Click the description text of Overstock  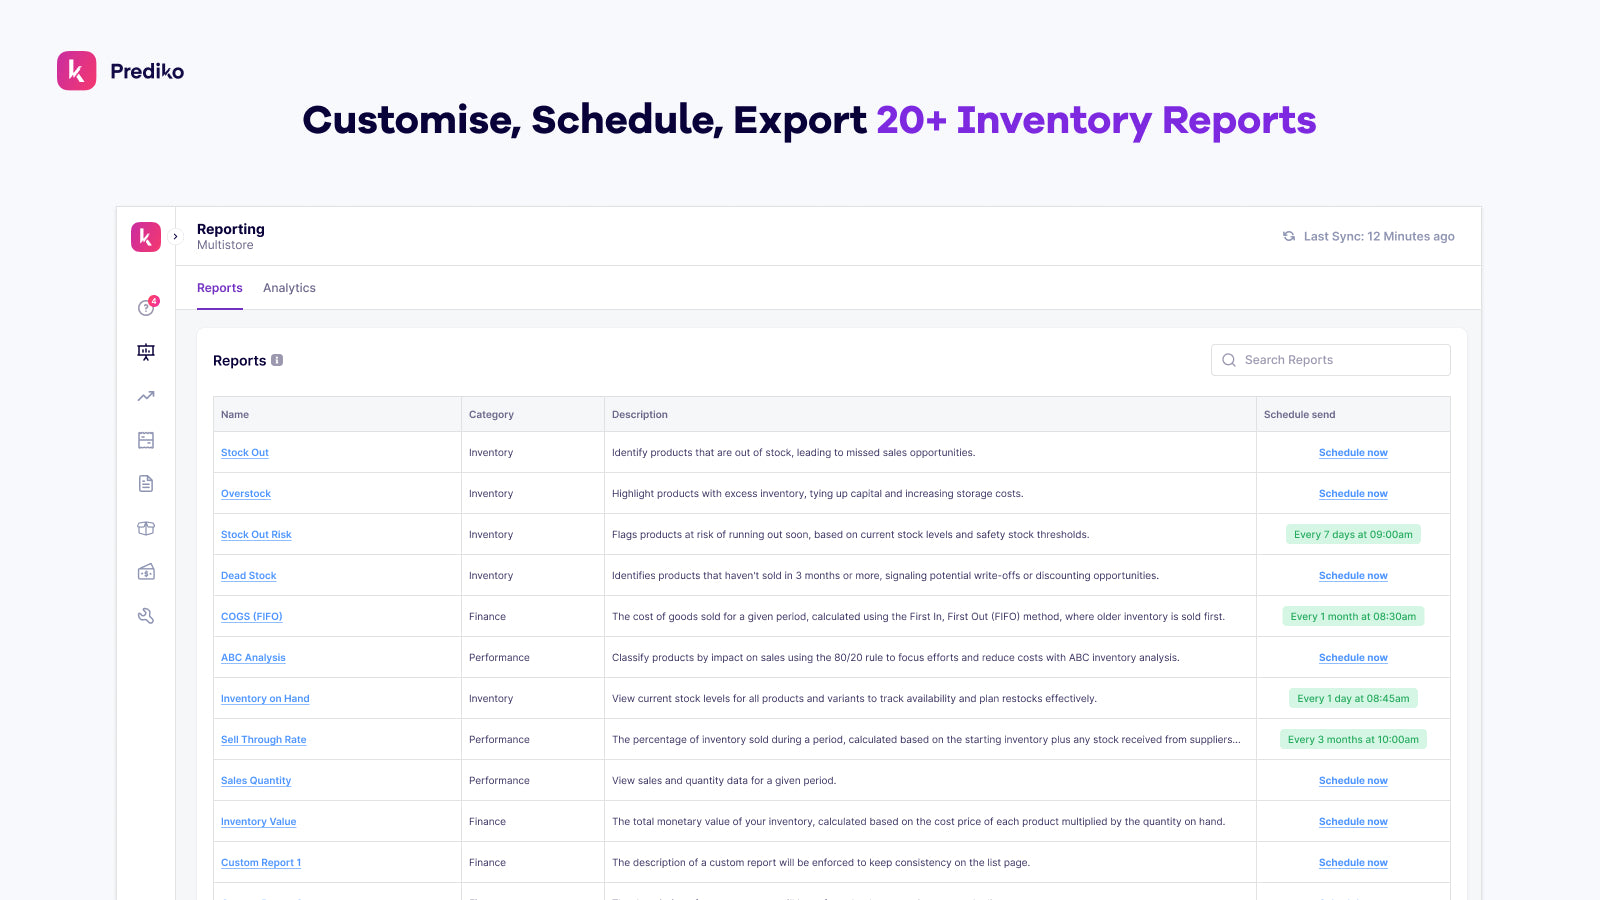coord(817,494)
